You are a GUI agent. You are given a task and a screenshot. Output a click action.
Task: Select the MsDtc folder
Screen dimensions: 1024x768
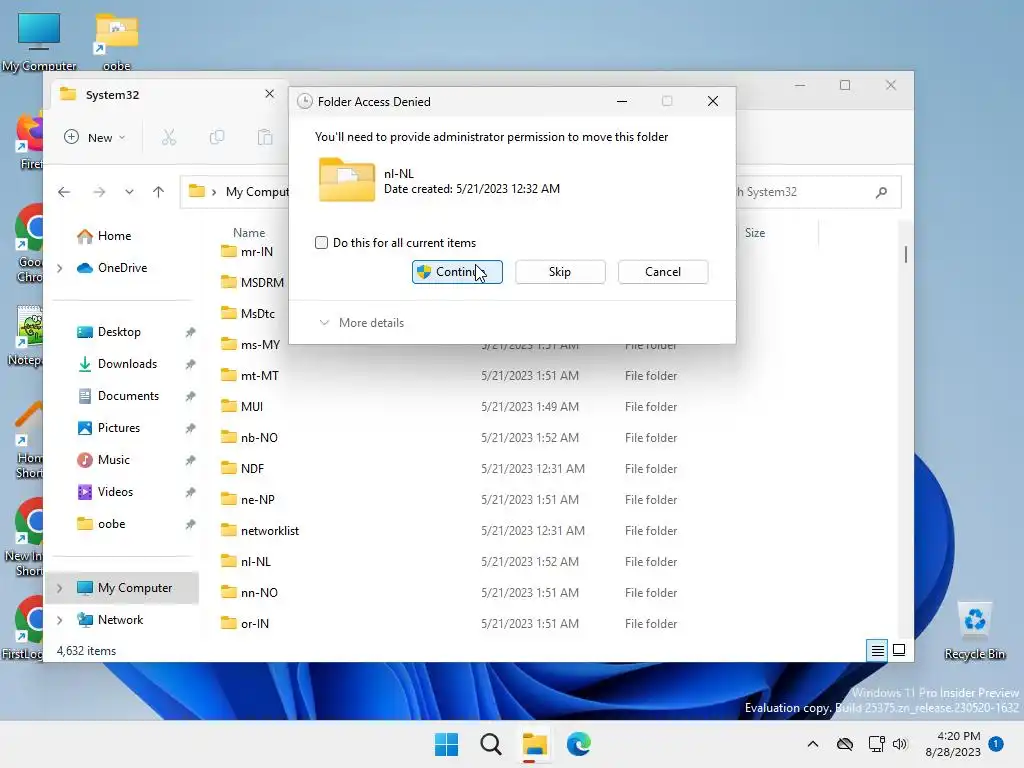tap(248, 313)
